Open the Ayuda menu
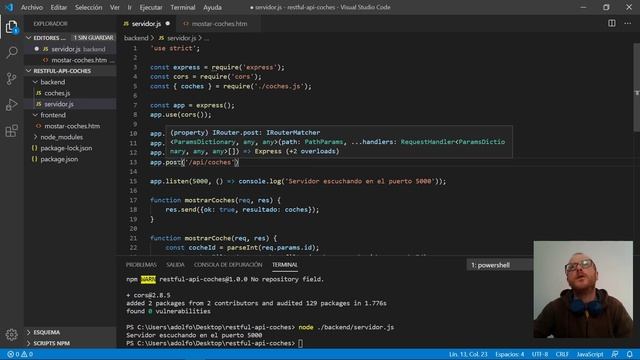Viewport: 640px width, 360px height. tap(212, 7)
